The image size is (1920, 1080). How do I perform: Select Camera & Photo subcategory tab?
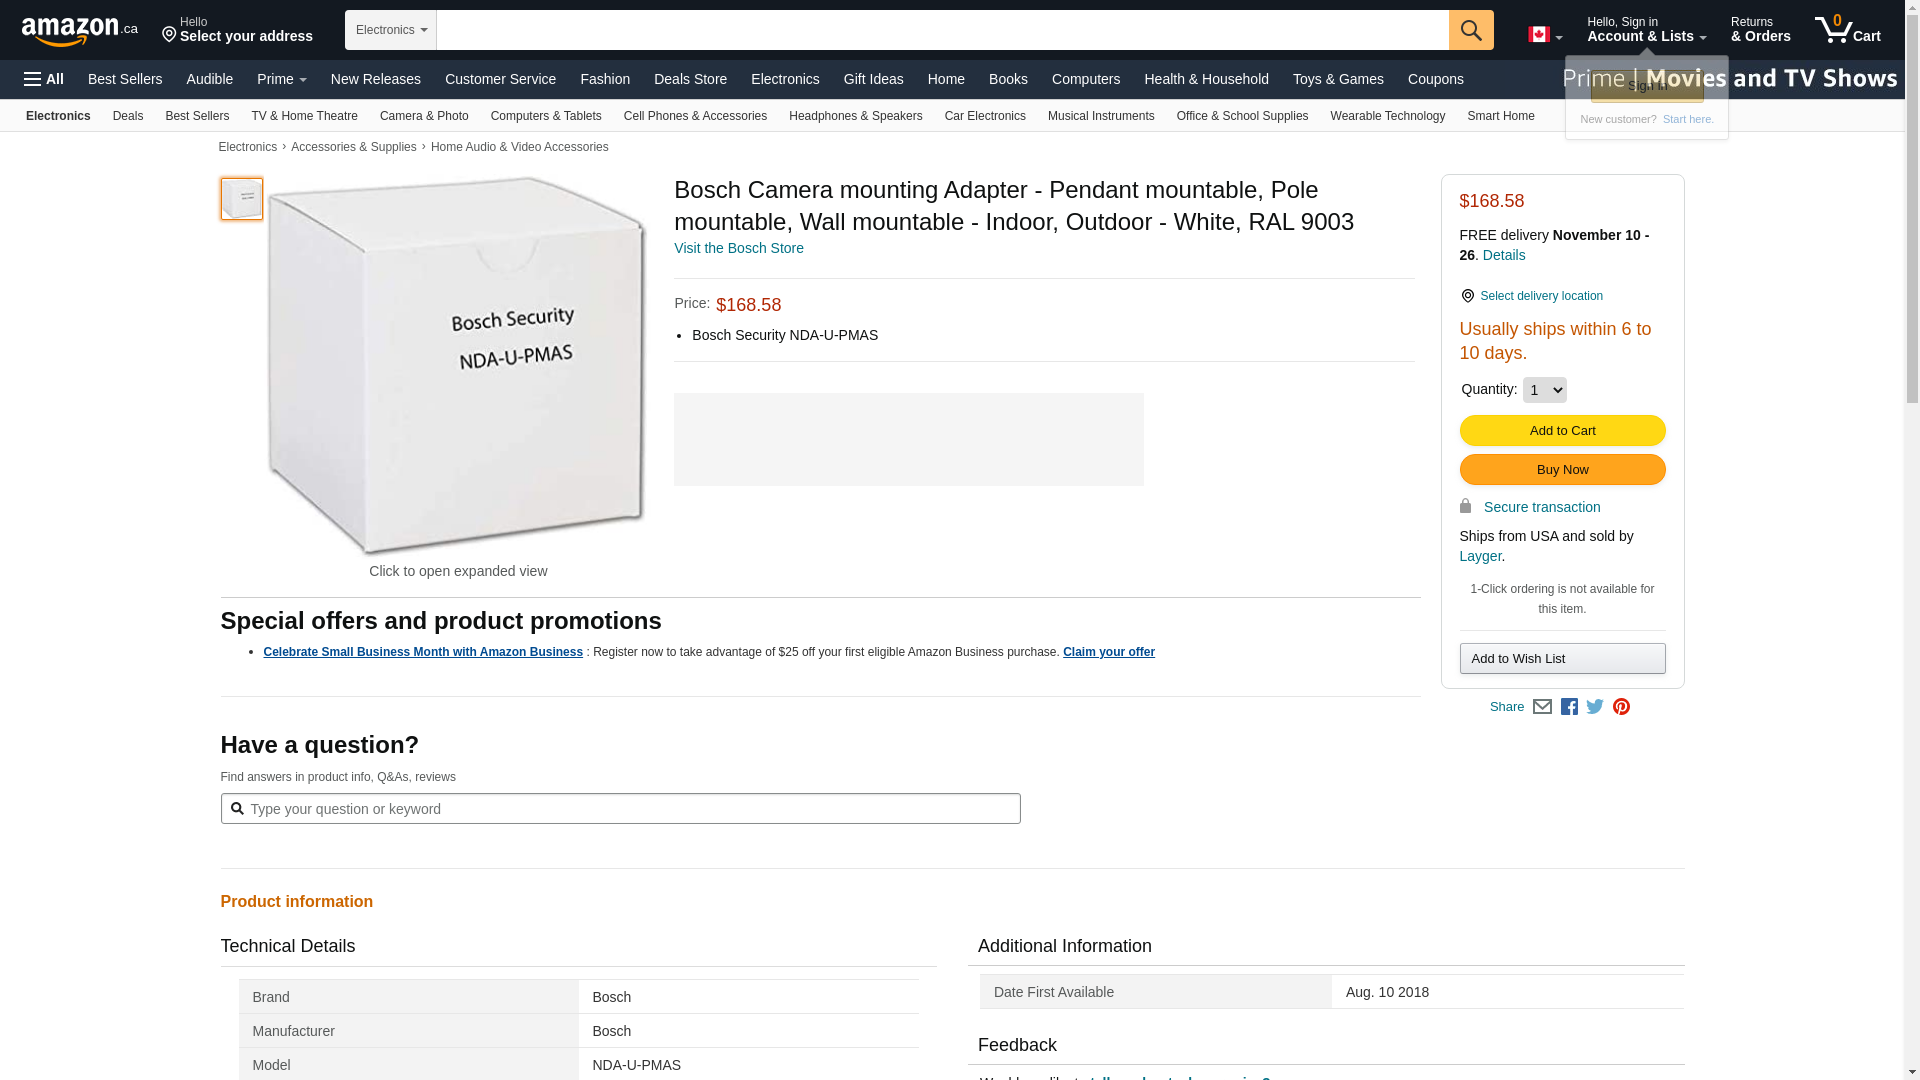click(424, 116)
